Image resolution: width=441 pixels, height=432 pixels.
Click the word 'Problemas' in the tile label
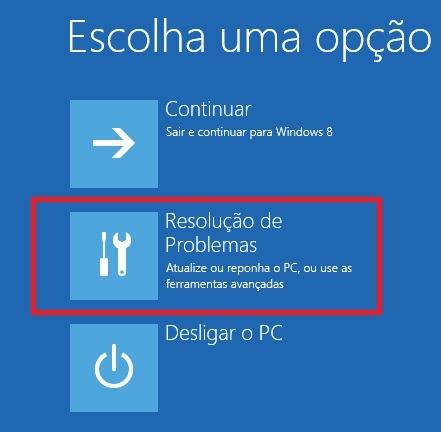click(x=211, y=245)
